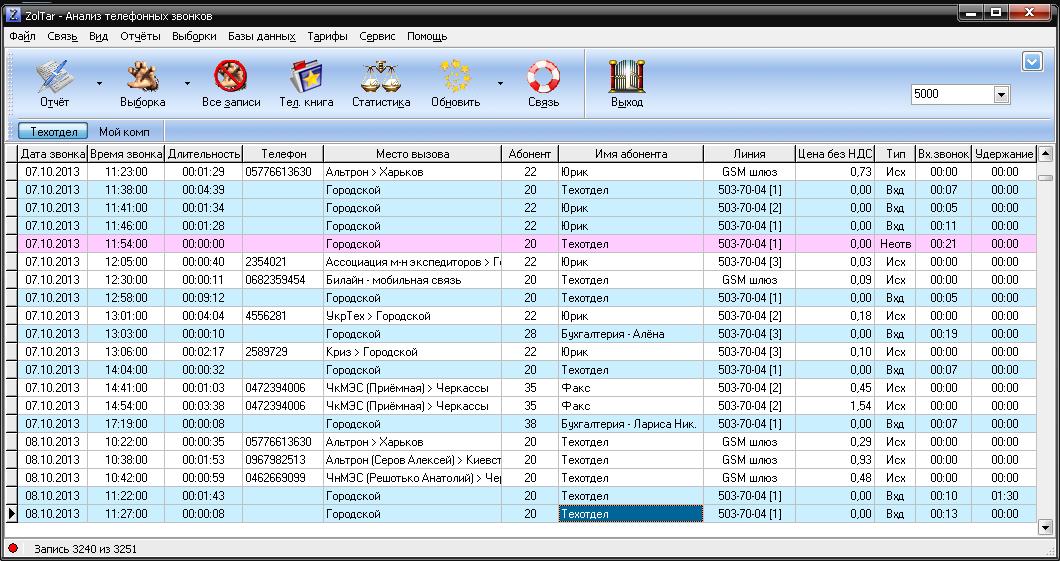1060x561 pixels.
Task: Expand the dropdown arrow next to Обновить
Action: pos(500,84)
